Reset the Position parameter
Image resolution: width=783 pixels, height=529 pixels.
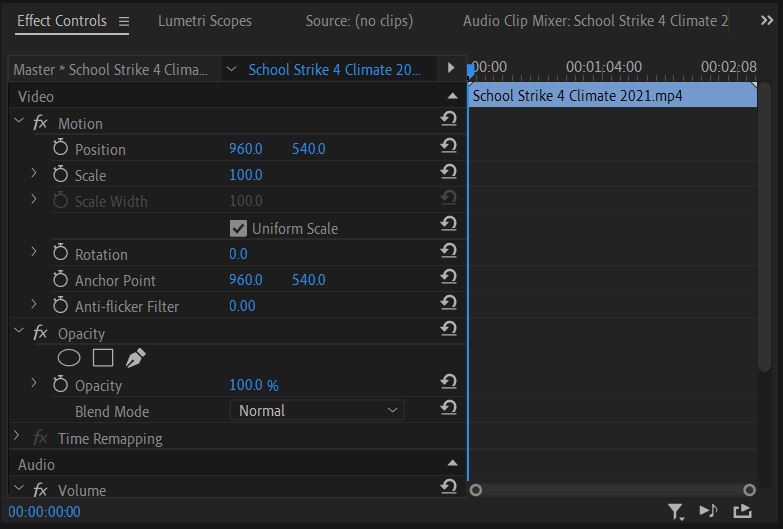coord(448,145)
